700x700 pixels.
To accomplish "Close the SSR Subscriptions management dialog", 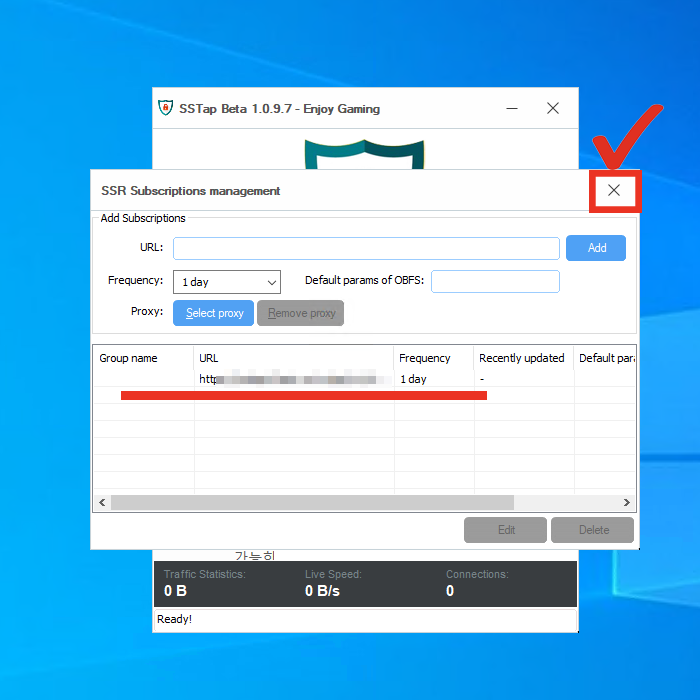I will [614, 191].
